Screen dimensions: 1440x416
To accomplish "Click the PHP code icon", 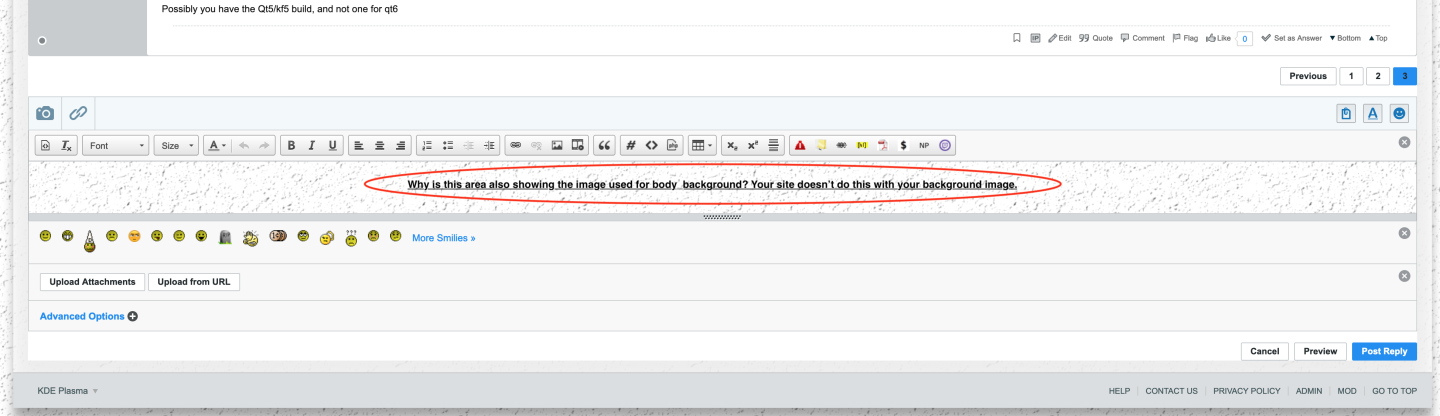I will (673, 145).
